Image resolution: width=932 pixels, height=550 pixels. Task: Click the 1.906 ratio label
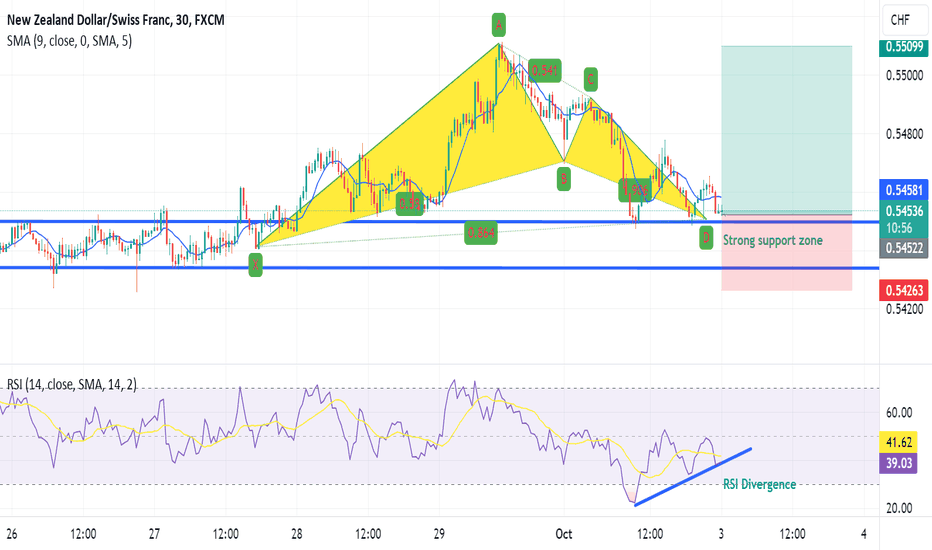[635, 190]
